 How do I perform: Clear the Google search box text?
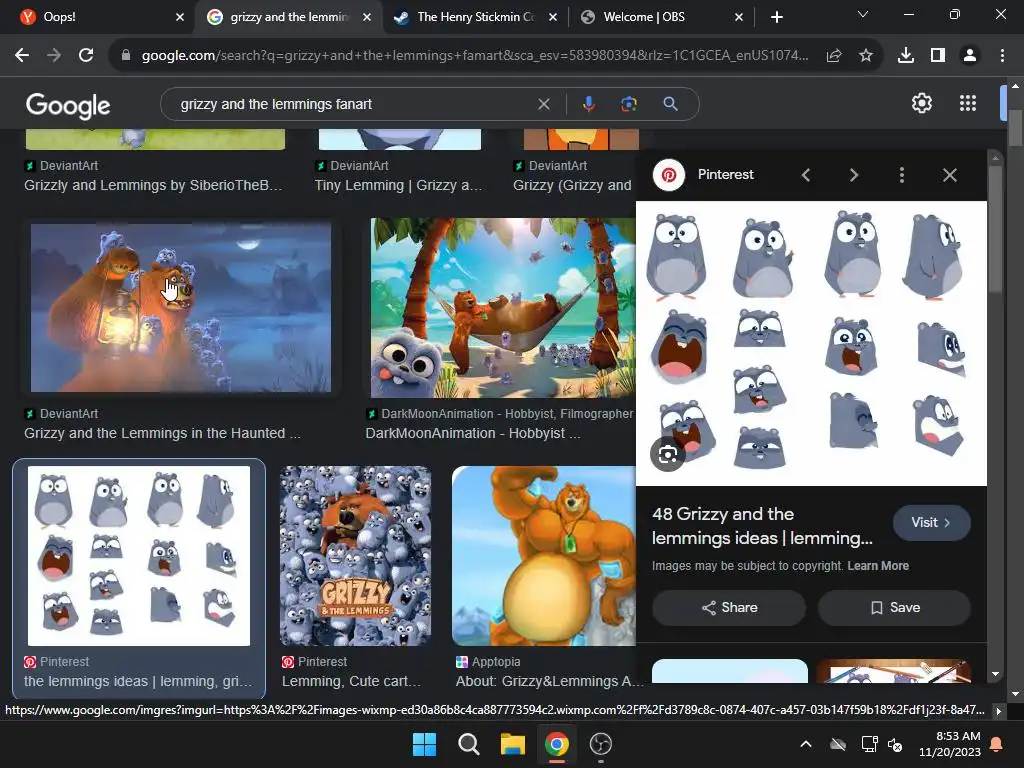[x=543, y=104]
